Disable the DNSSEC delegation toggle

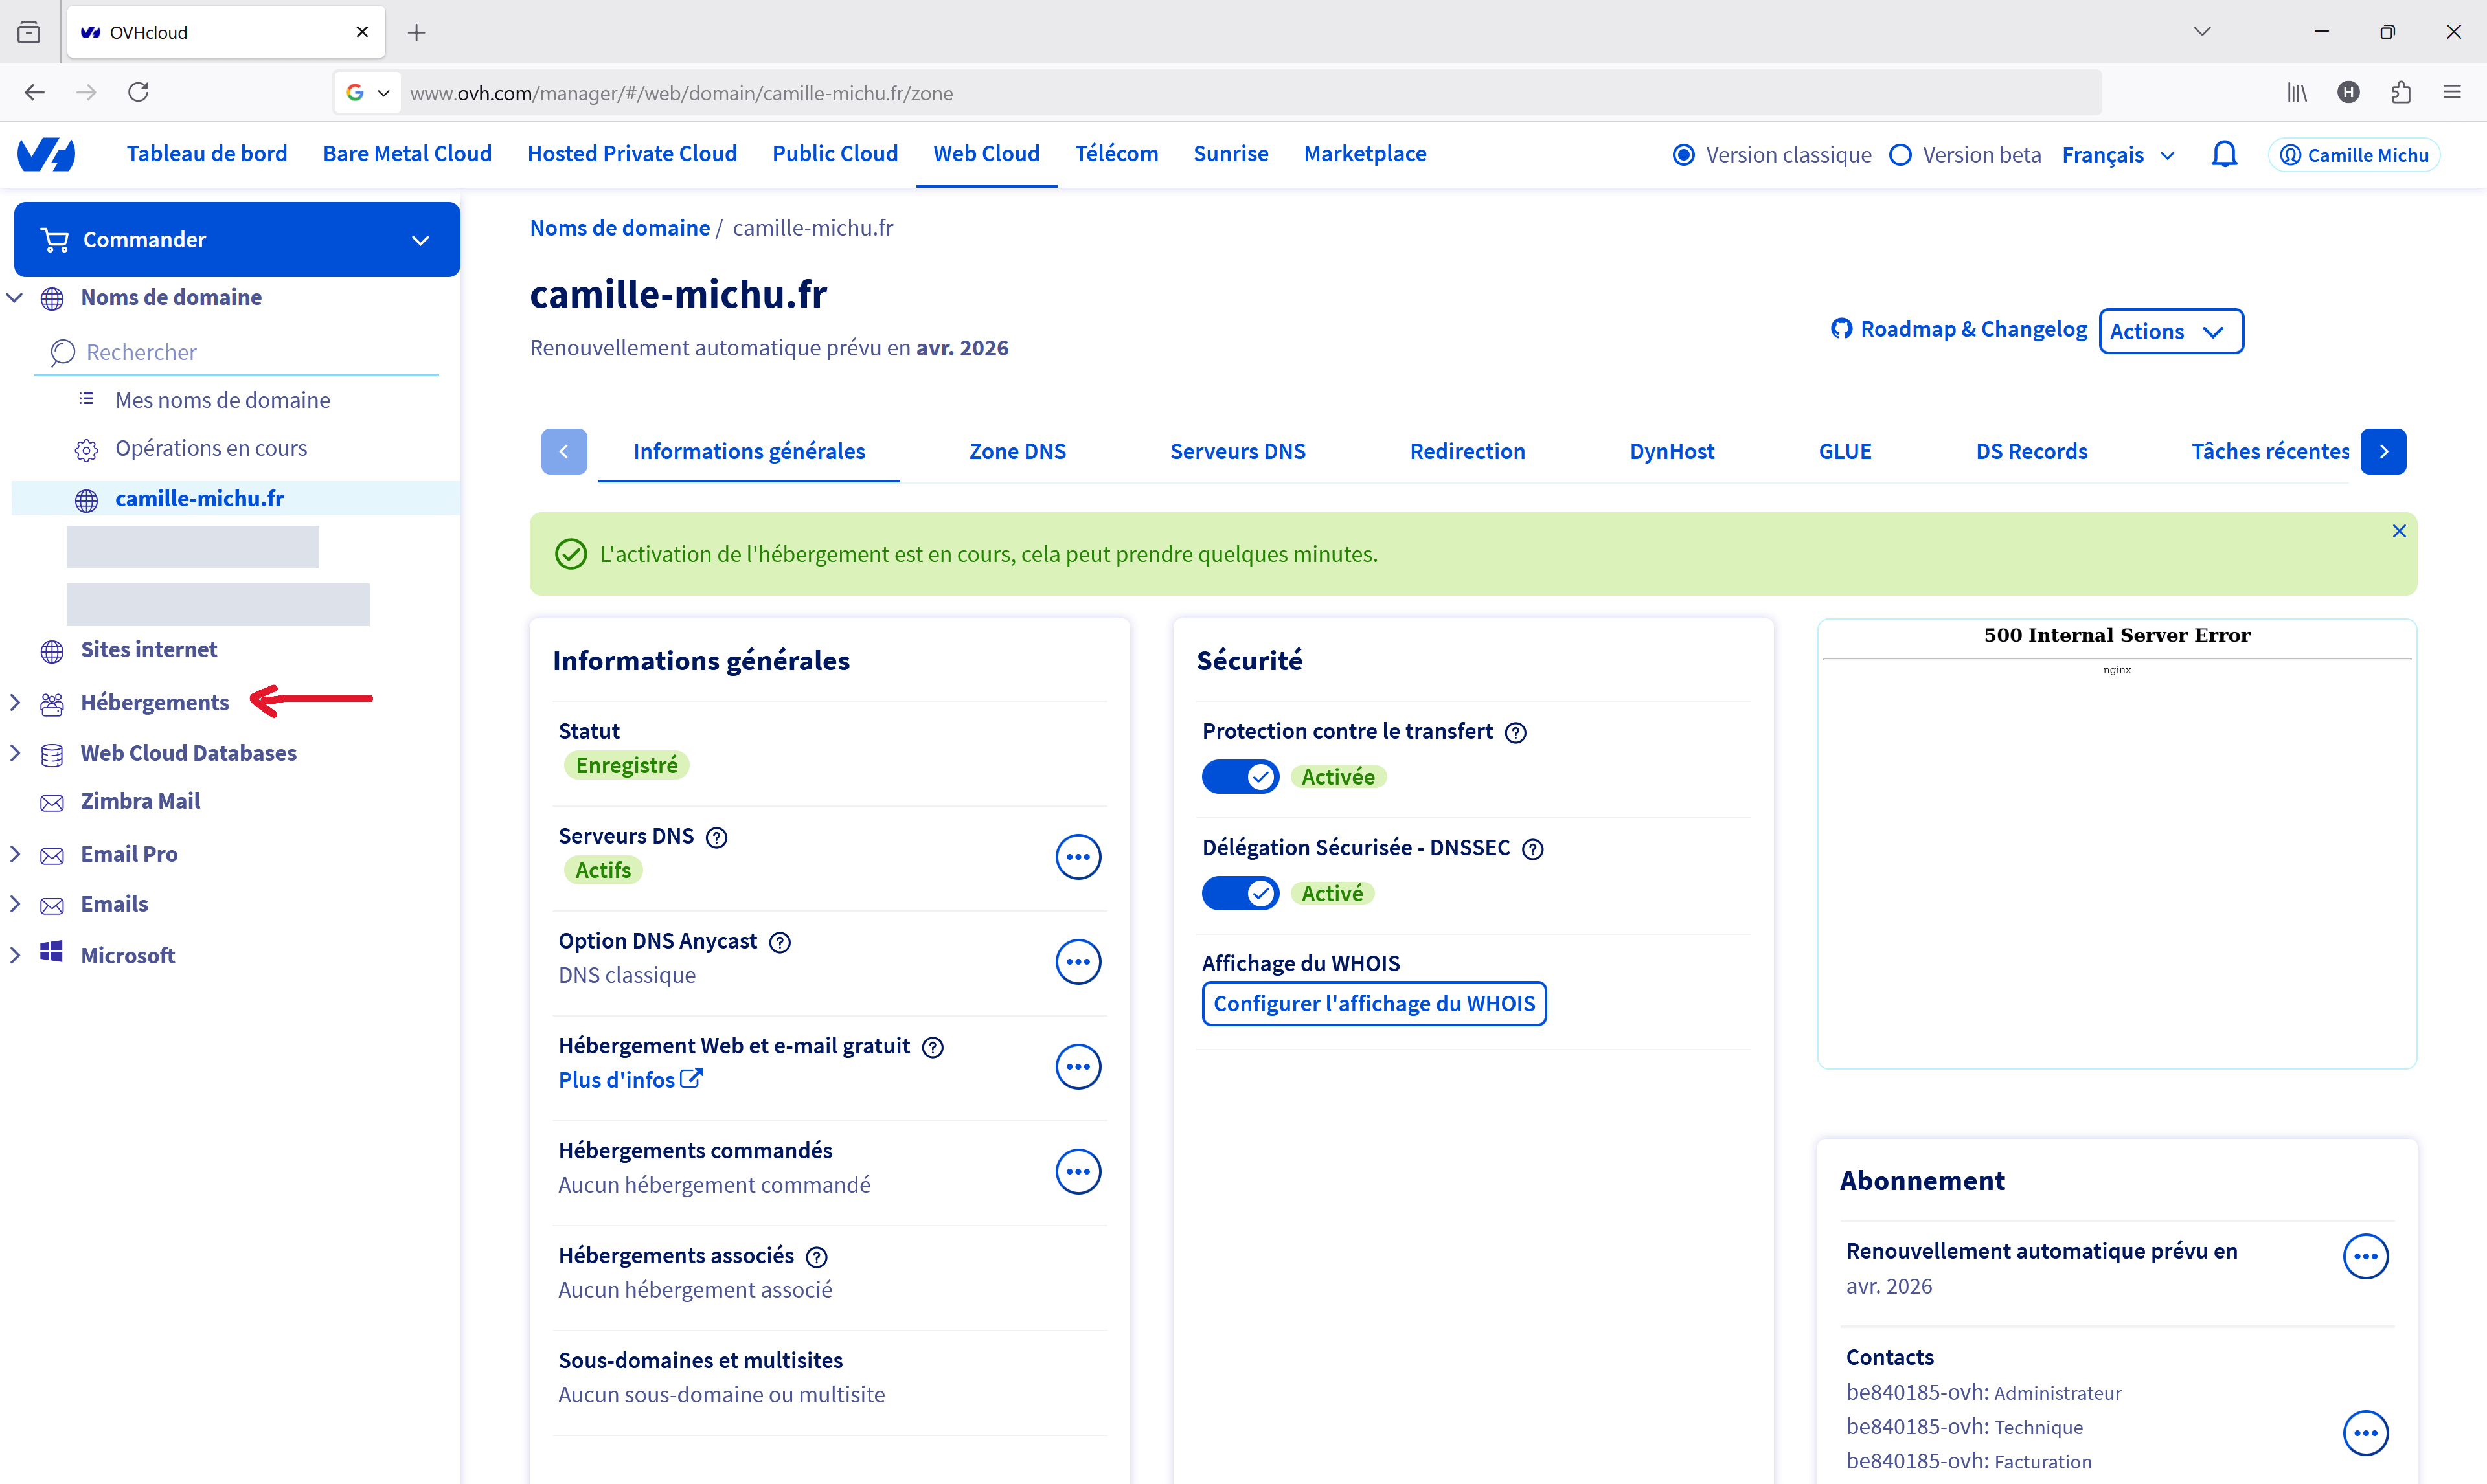(x=1240, y=893)
